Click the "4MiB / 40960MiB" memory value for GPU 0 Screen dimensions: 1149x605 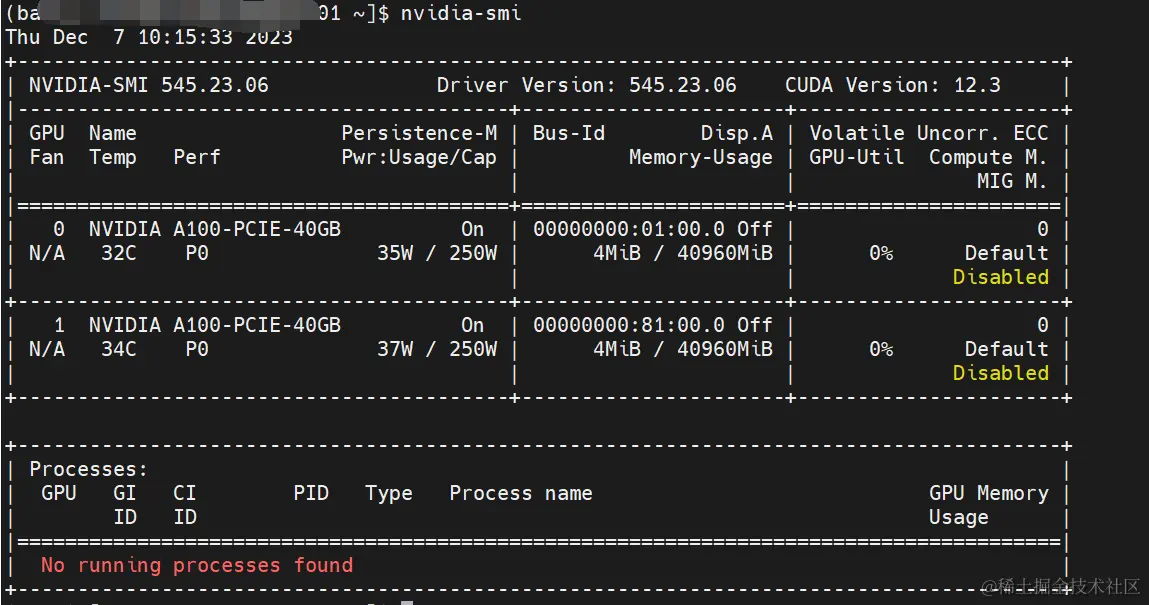tap(683, 253)
